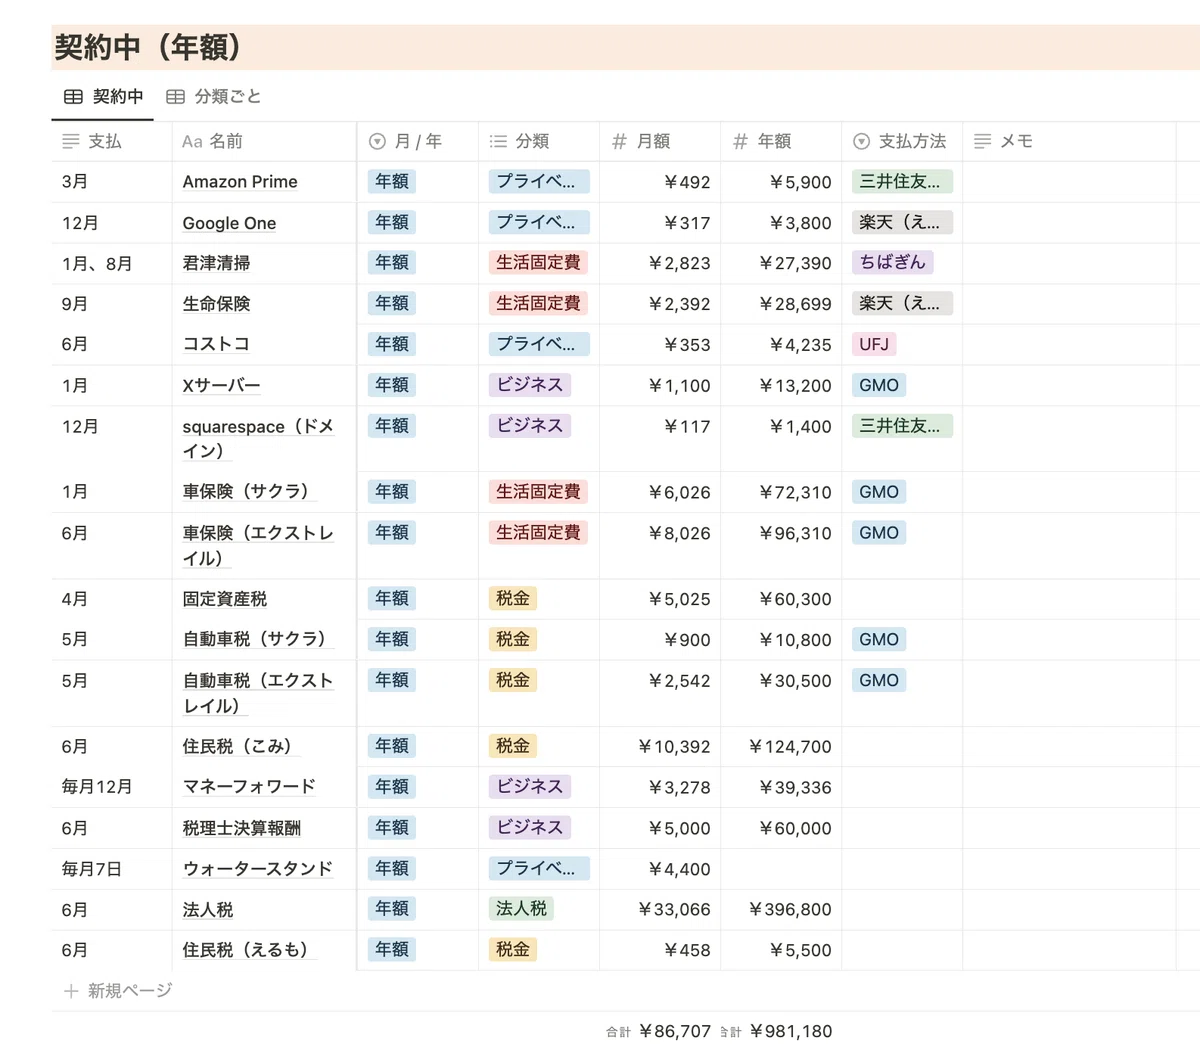Open the 月 / 年 column header menu
This screenshot has height=1059, width=1200.
coord(418,142)
